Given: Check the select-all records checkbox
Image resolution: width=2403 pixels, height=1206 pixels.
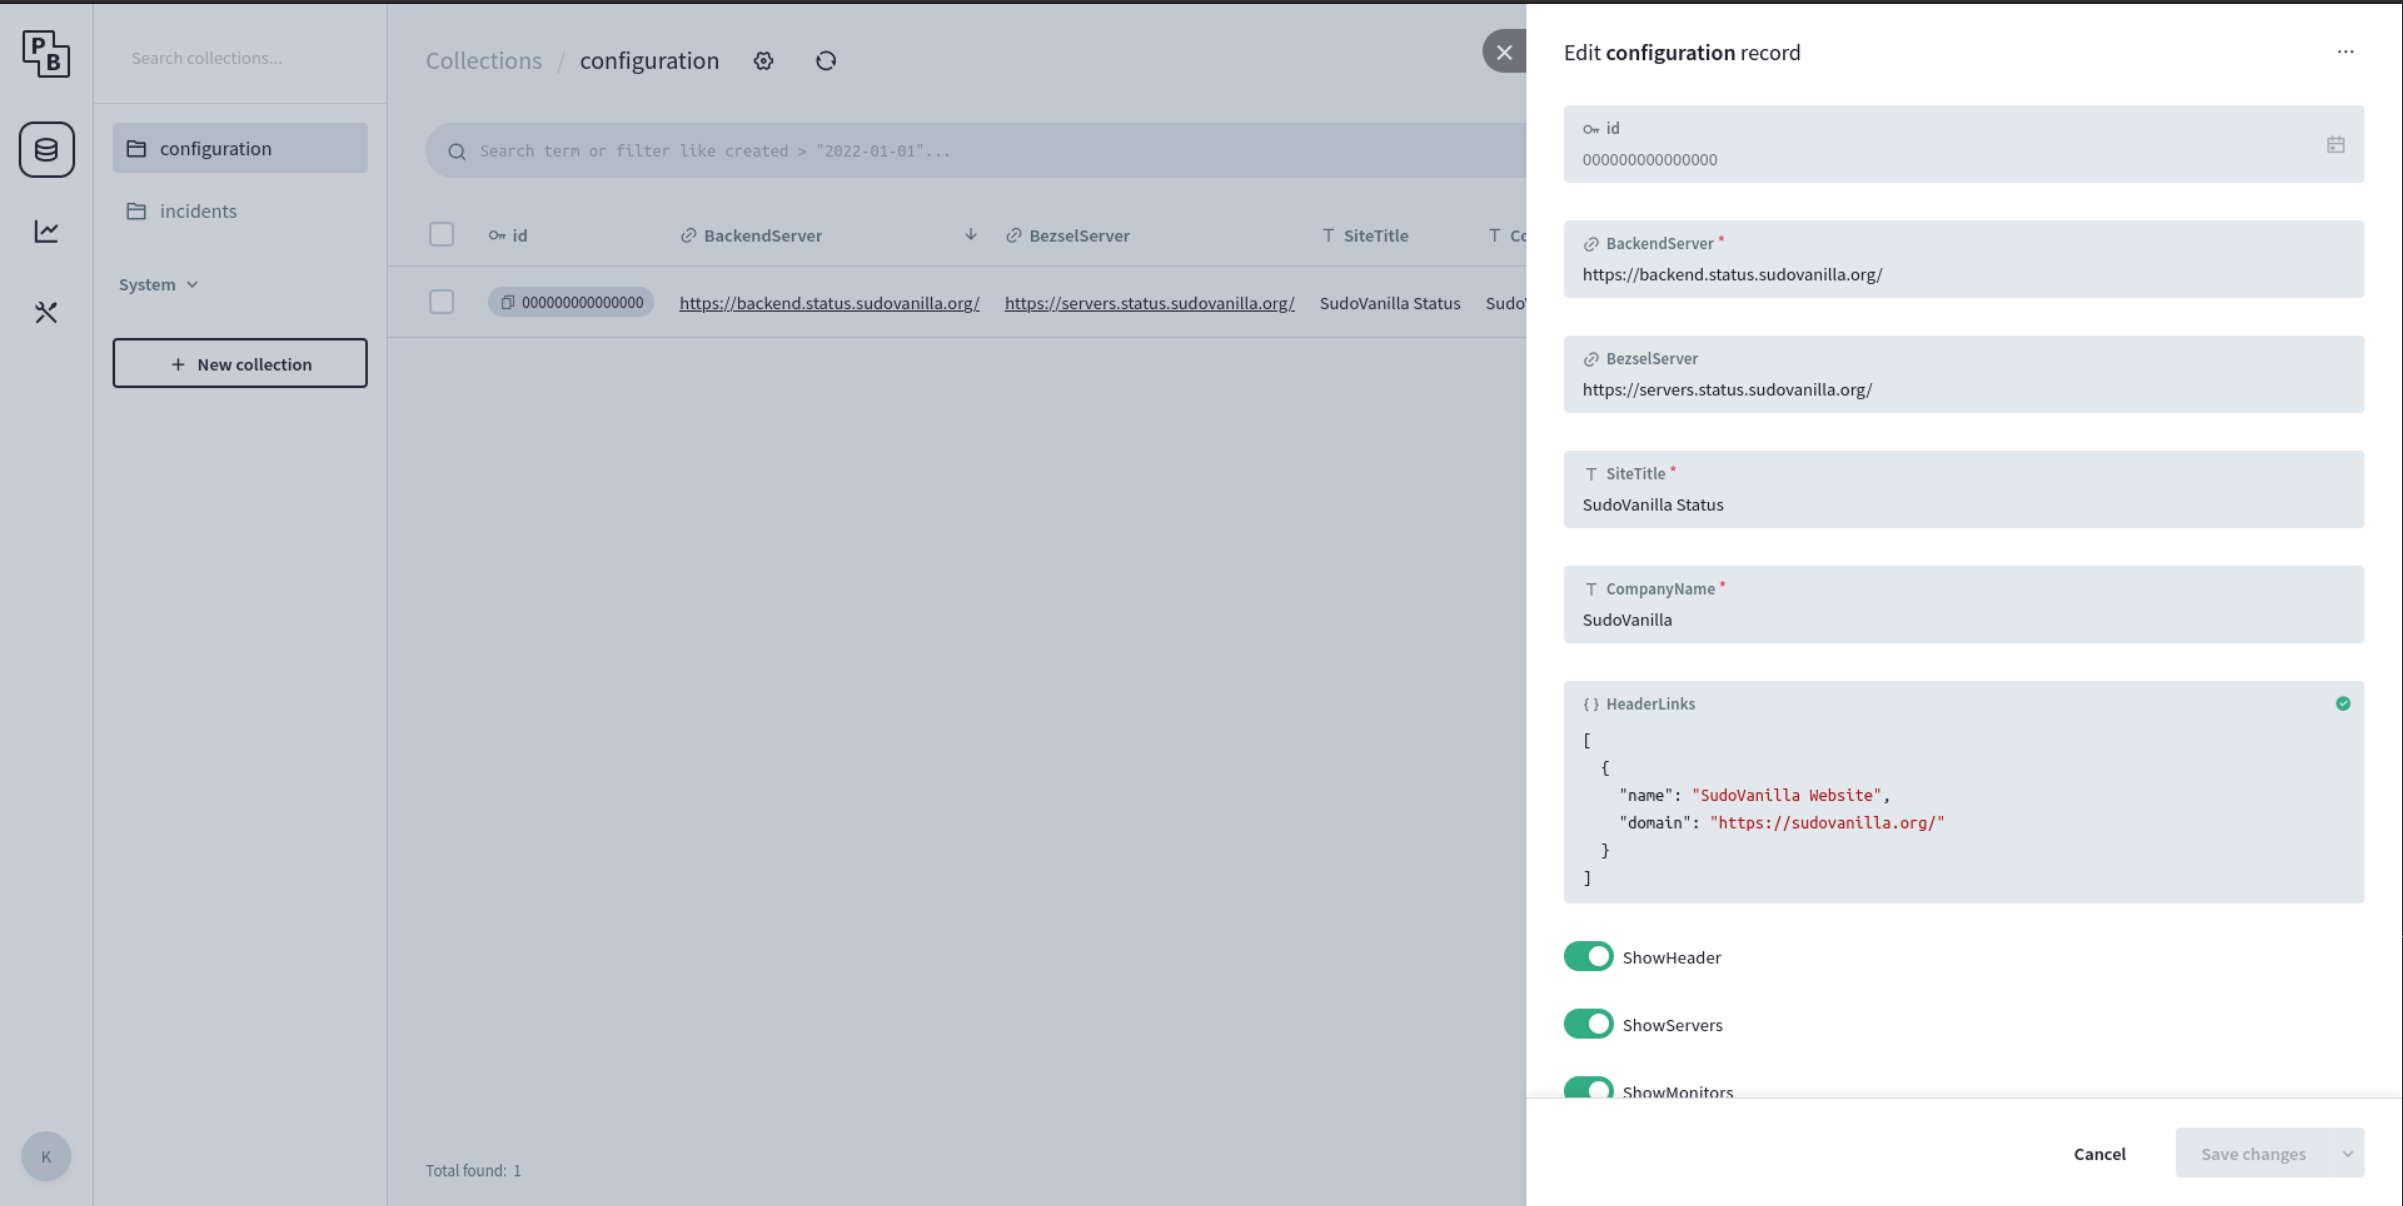Looking at the screenshot, I should coord(441,235).
